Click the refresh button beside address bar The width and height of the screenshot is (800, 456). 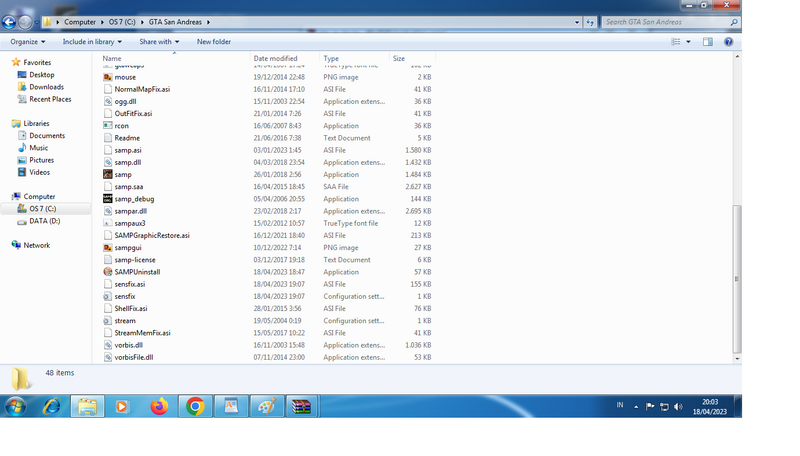coord(590,22)
